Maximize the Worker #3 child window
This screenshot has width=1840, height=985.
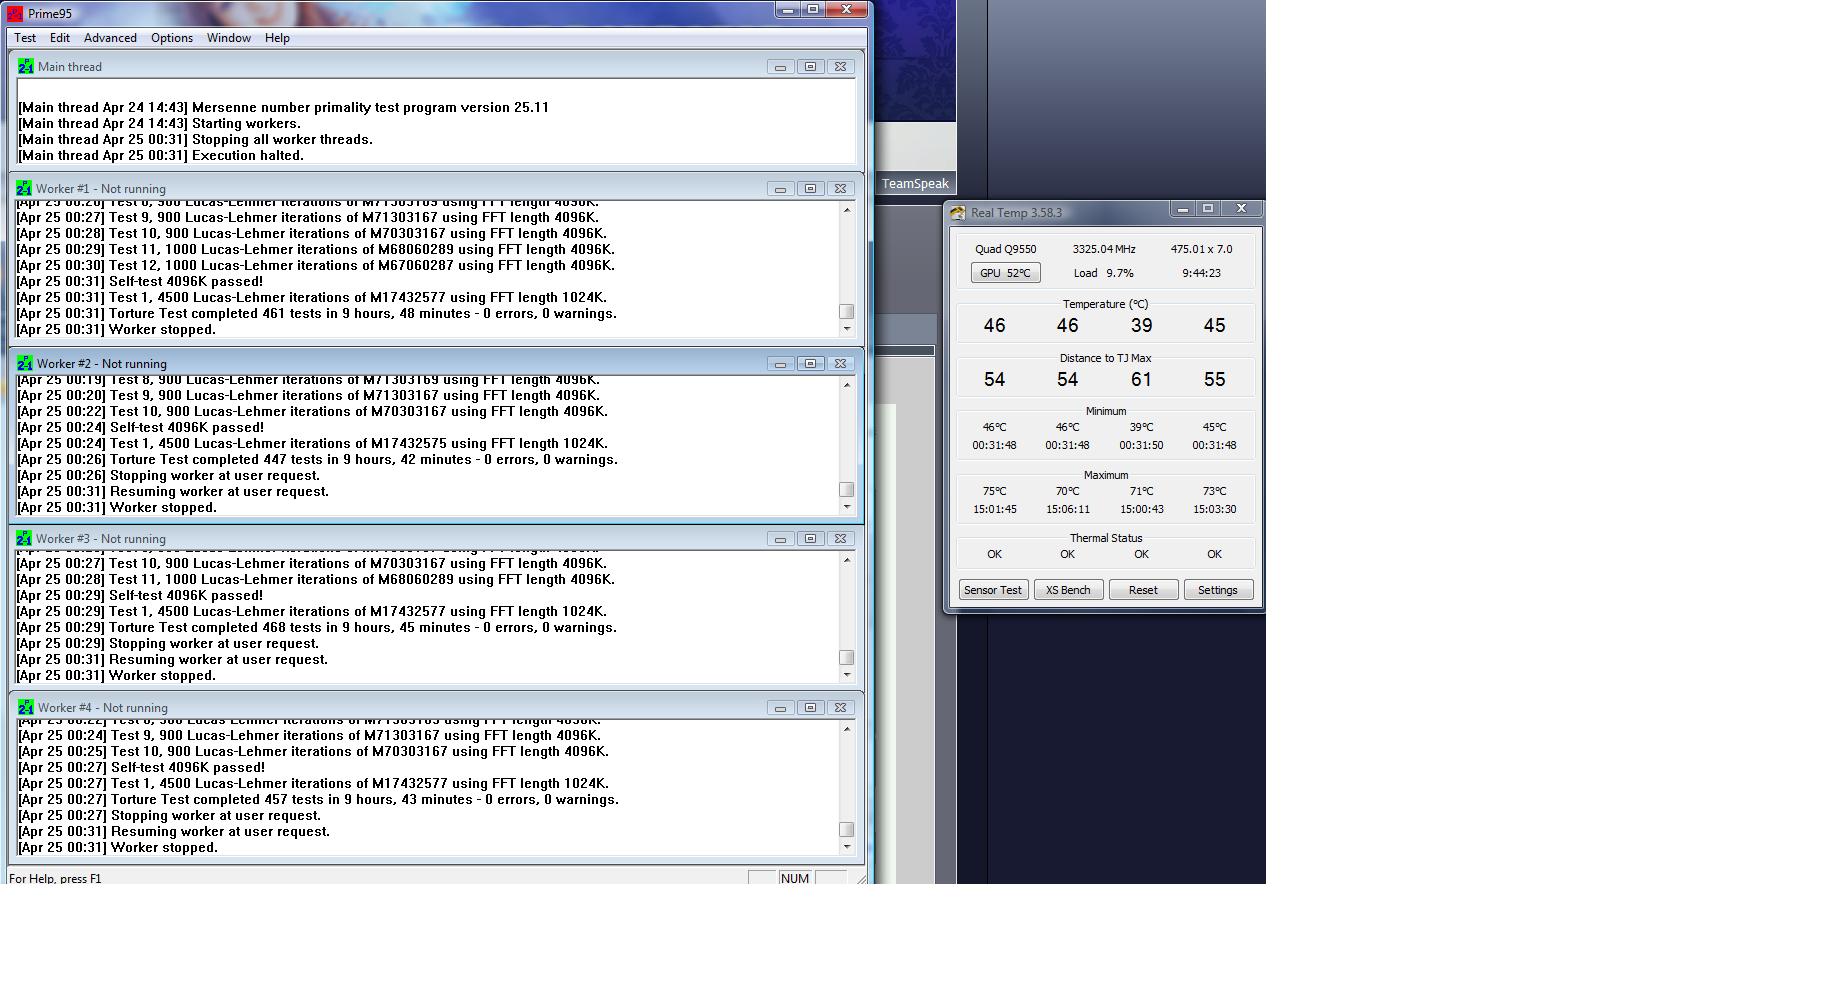811,539
